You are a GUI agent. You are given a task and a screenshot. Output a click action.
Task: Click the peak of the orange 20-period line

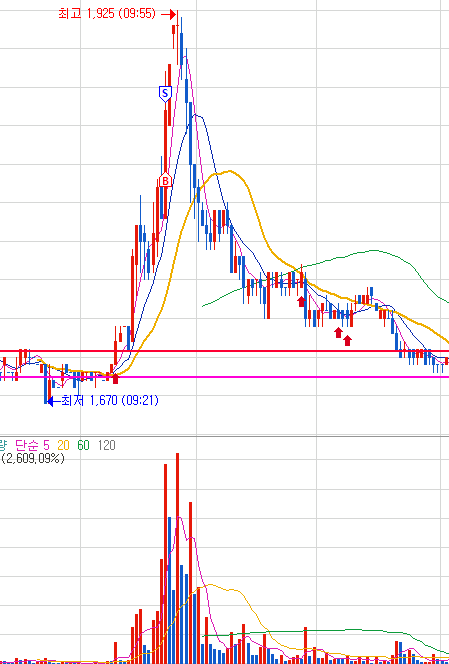point(230,171)
